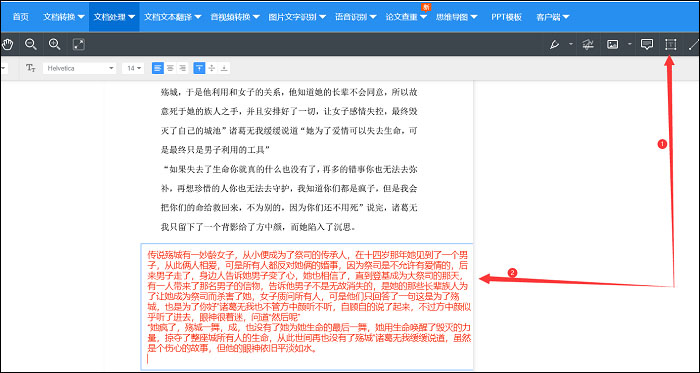Select the hand pan tool
The image size is (700, 373).
(x=8, y=44)
